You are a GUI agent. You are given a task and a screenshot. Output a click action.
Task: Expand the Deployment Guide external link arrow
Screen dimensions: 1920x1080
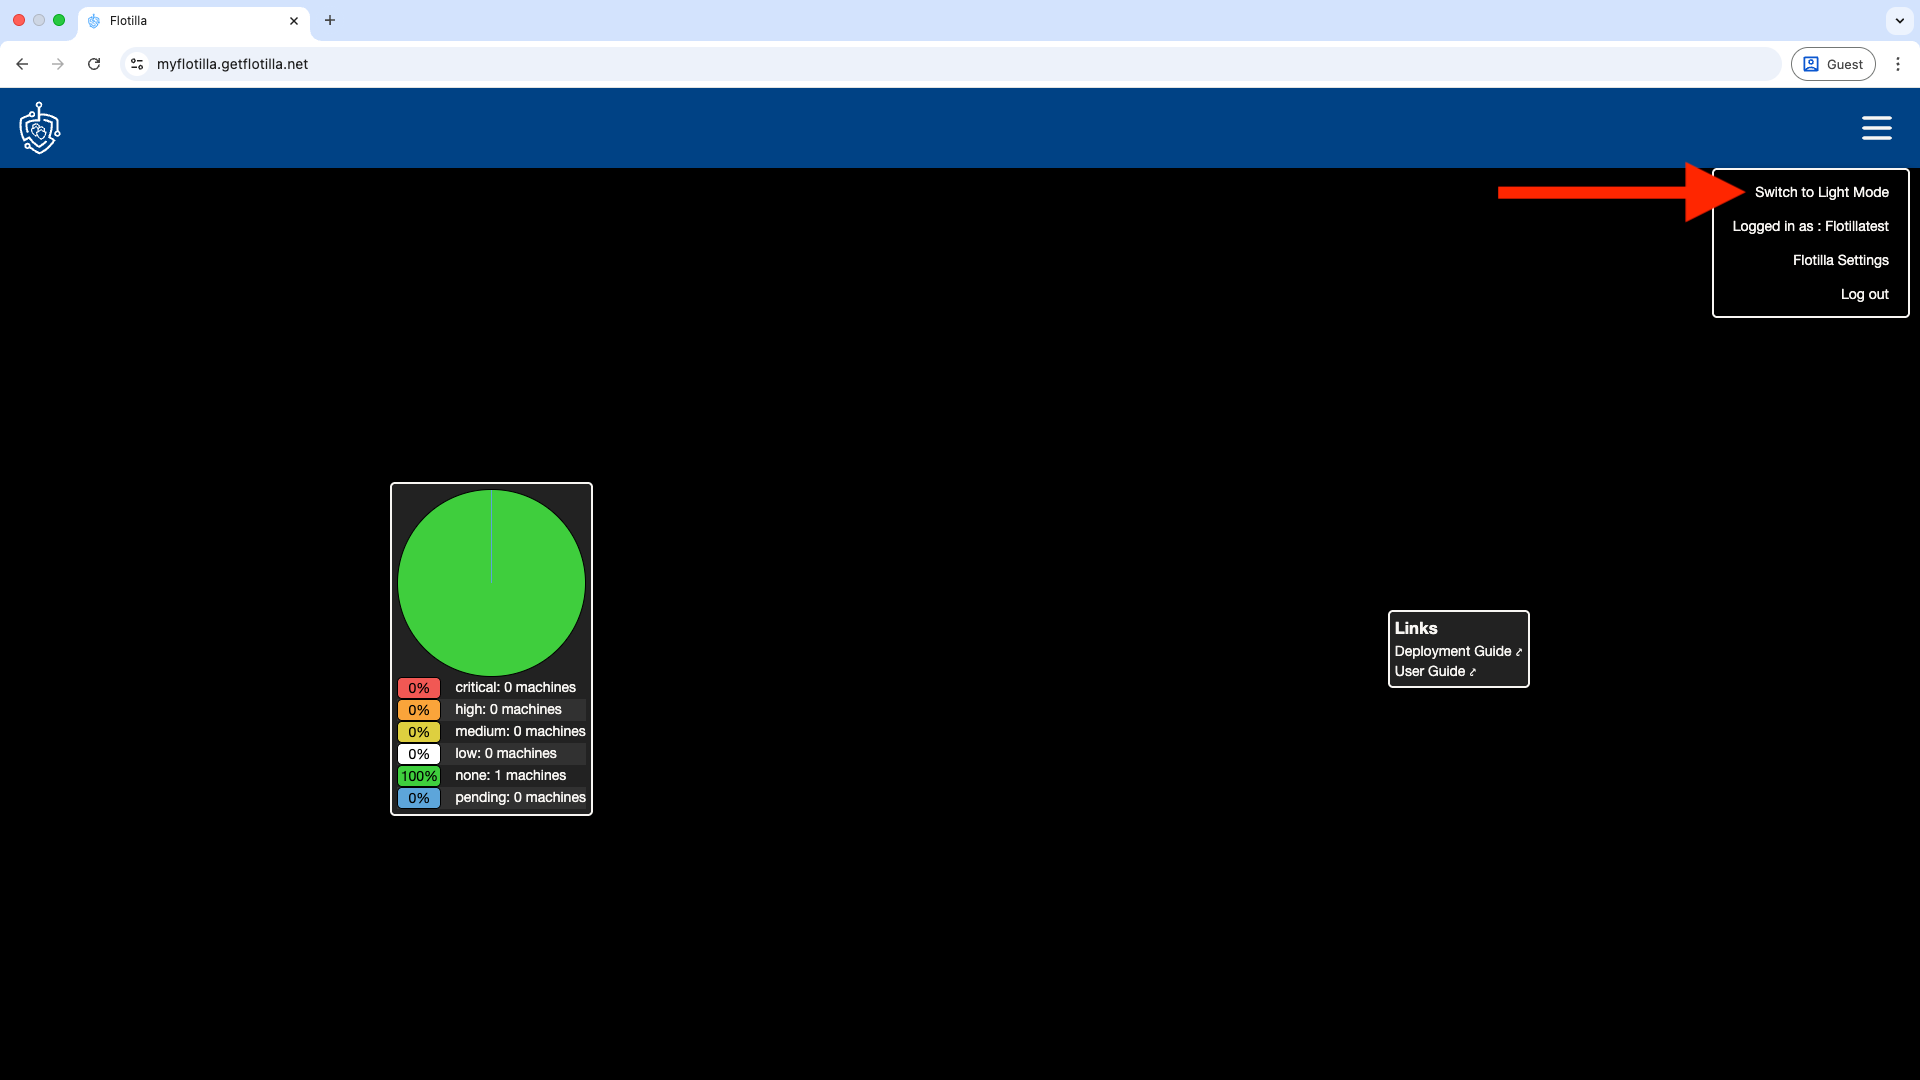1516,650
